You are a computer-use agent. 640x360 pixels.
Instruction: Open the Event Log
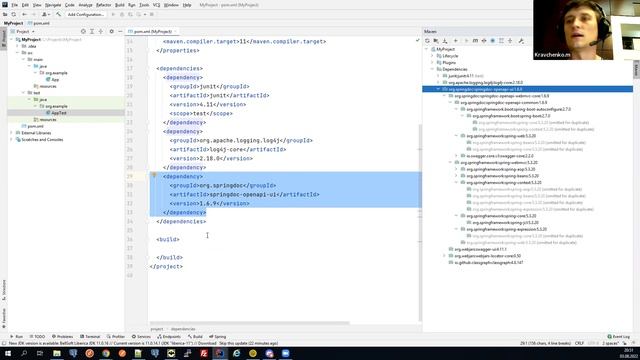(x=619, y=337)
